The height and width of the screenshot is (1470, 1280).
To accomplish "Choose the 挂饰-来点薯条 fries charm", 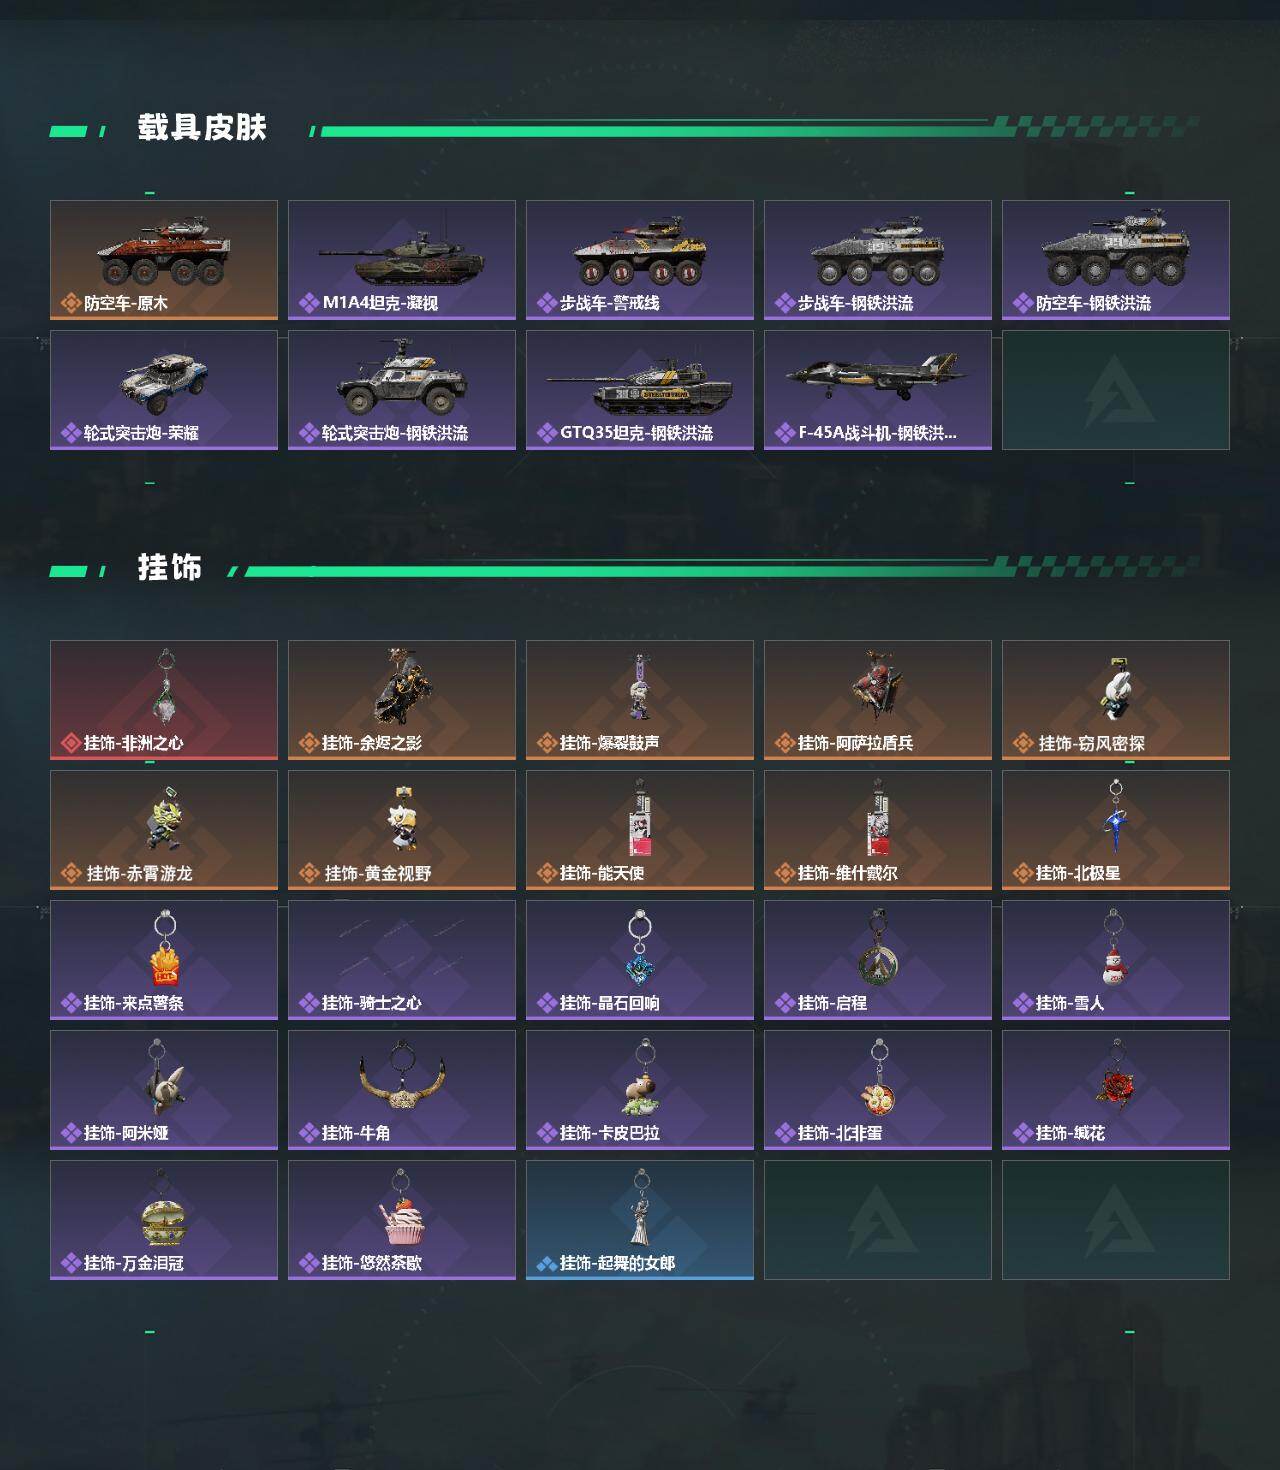I will pyautogui.click(x=164, y=960).
